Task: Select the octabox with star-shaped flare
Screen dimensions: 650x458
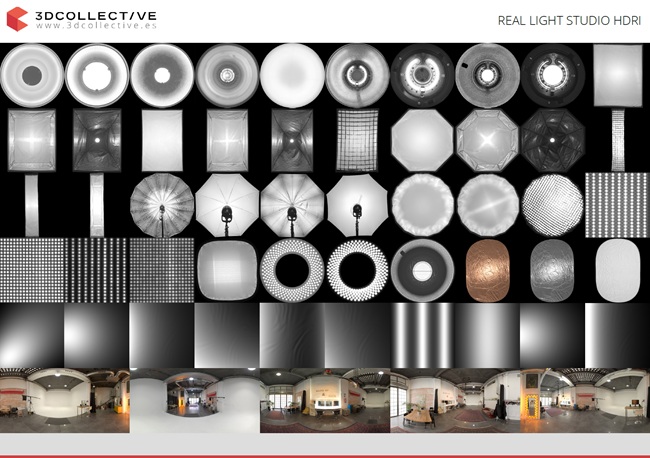Action: 487,140
